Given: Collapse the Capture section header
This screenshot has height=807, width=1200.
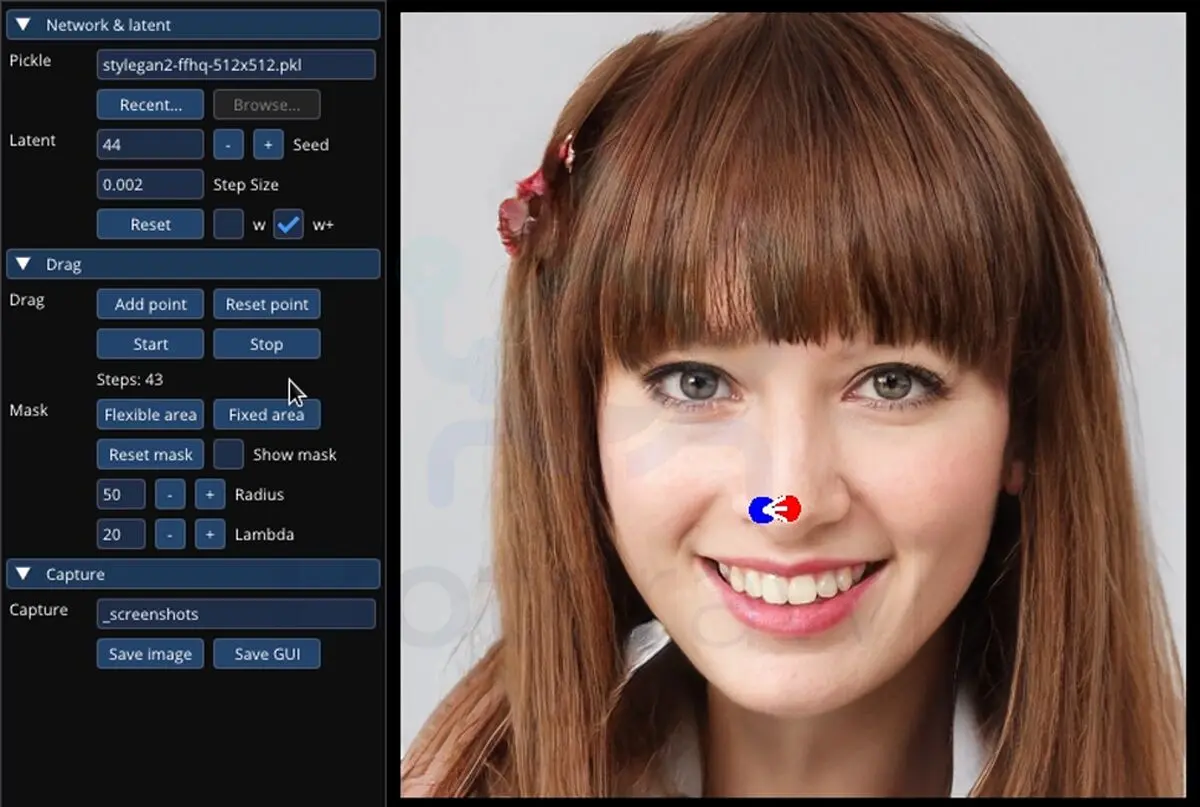Looking at the screenshot, I should click(194, 574).
